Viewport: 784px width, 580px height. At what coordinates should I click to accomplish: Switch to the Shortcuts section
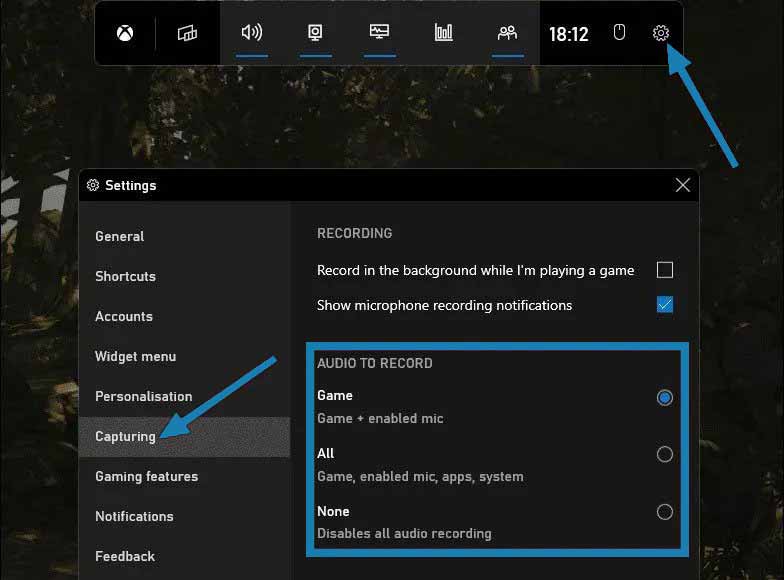point(125,277)
